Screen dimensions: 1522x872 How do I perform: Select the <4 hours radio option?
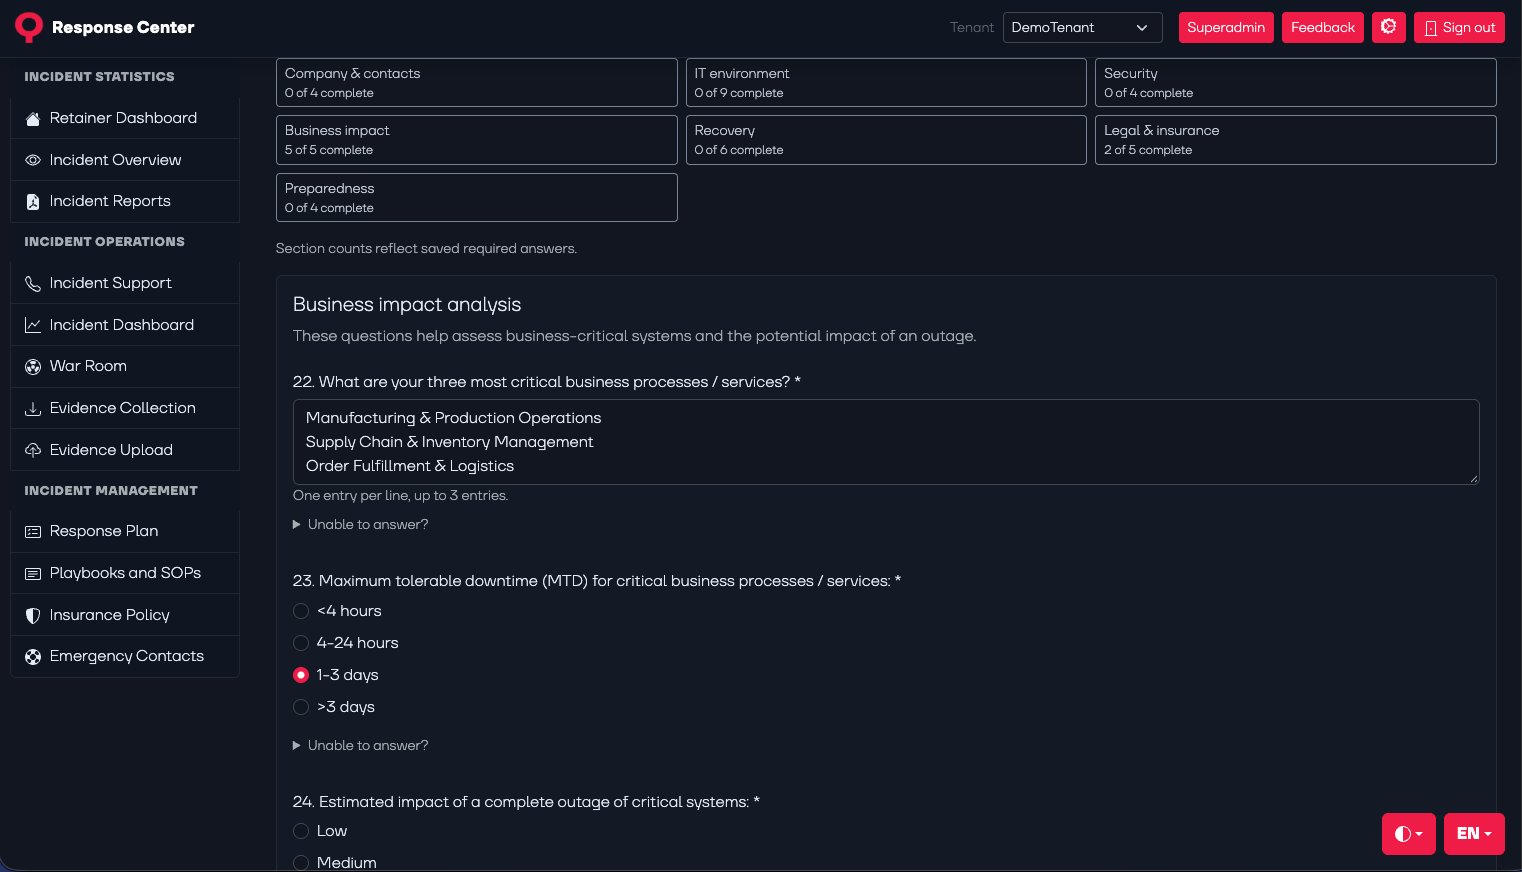(301, 611)
